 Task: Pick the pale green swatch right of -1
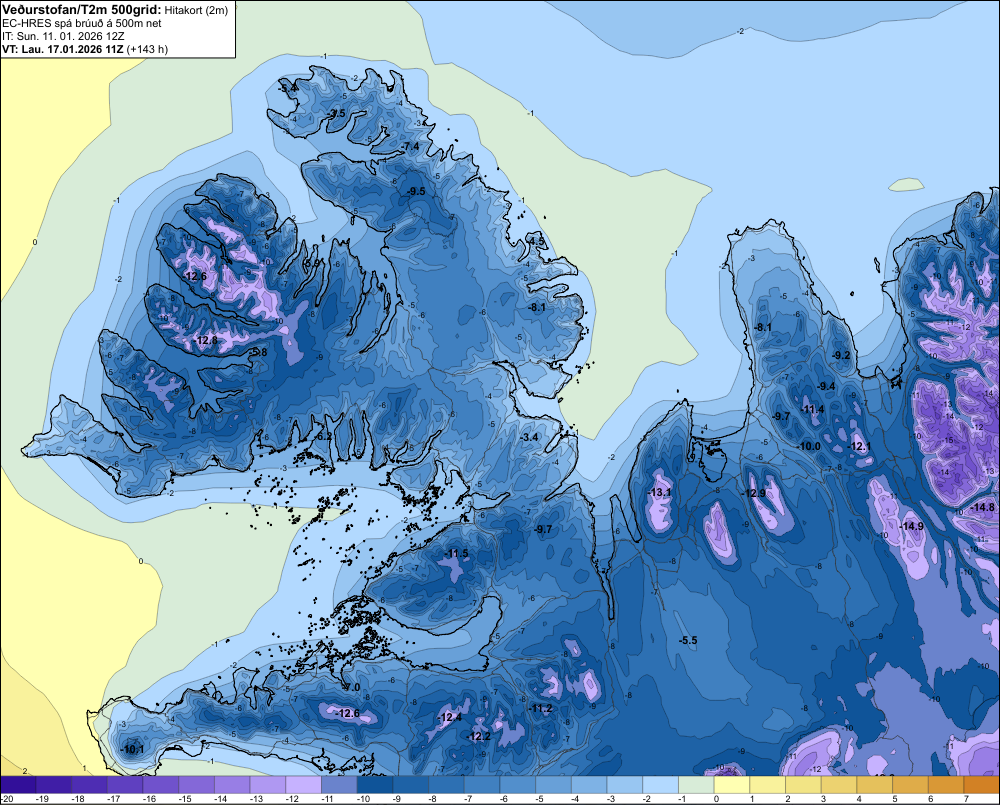[696, 785]
